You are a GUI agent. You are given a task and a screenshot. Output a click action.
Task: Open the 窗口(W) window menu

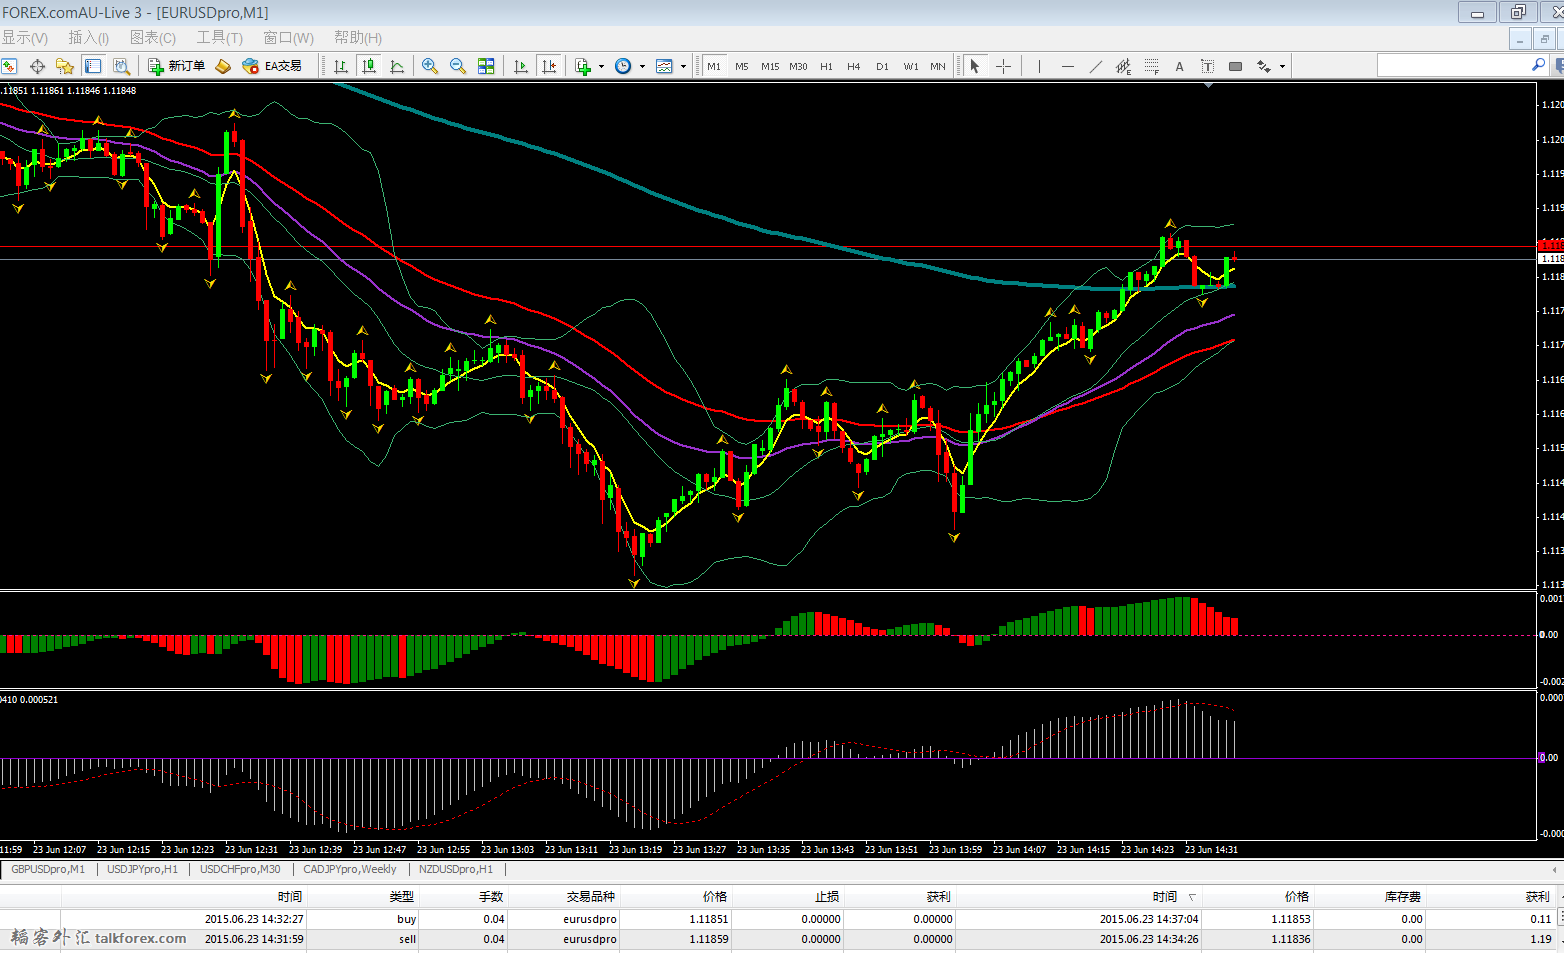click(288, 38)
